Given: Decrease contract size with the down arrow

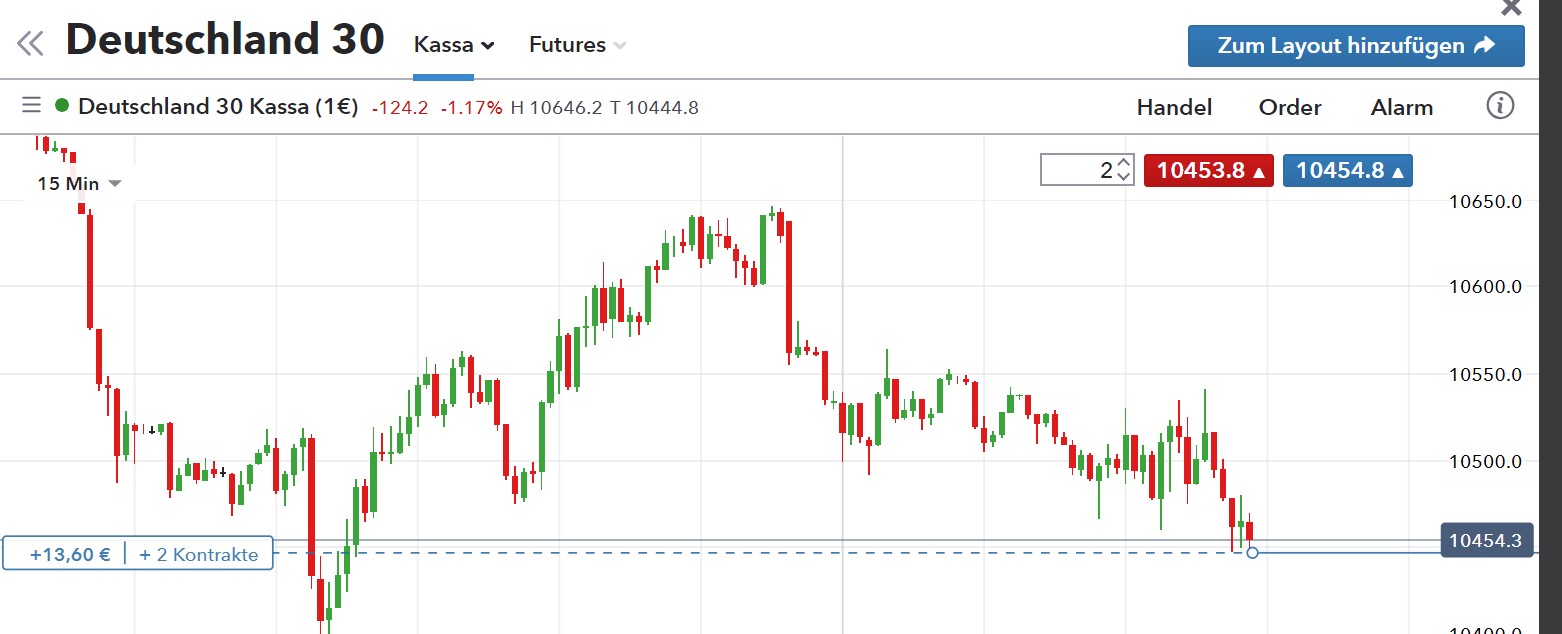Looking at the screenshot, I should pyautogui.click(x=1124, y=177).
